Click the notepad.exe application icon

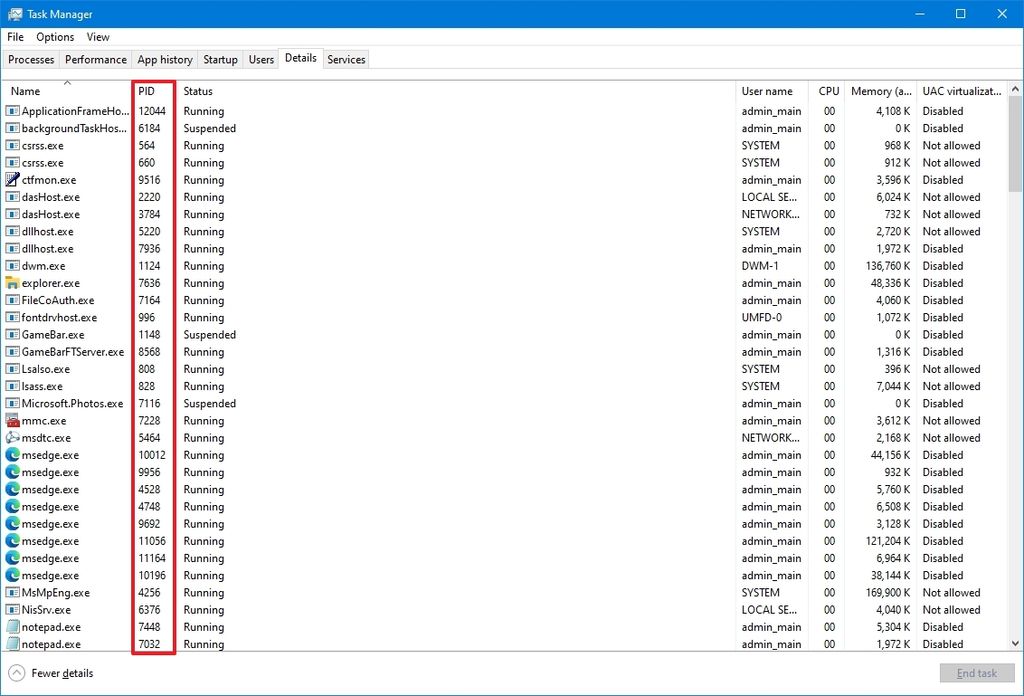[x=11, y=627]
